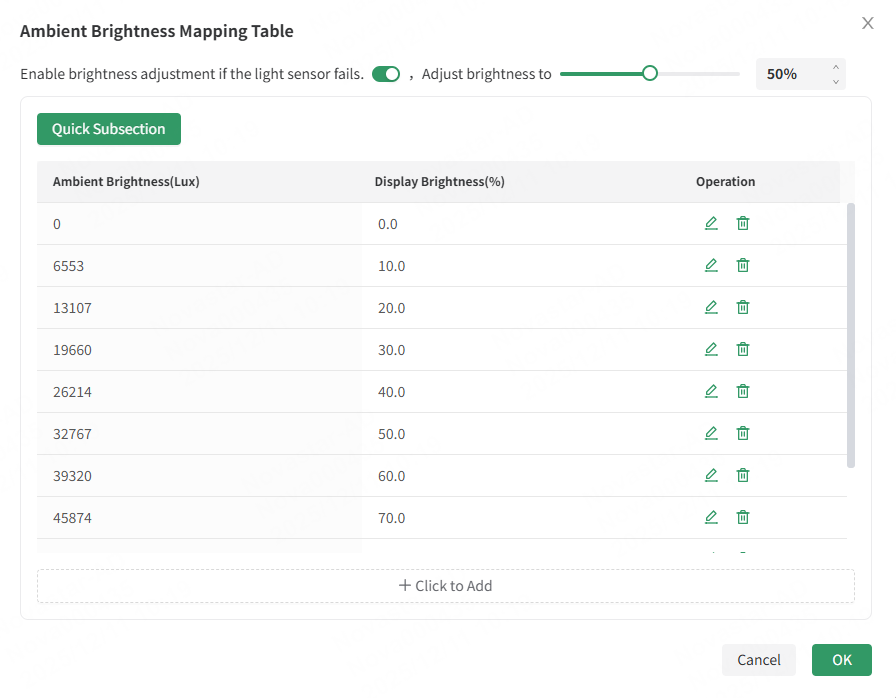Cancel the brightness mapping dialog
896x698 pixels.
[x=758, y=660]
